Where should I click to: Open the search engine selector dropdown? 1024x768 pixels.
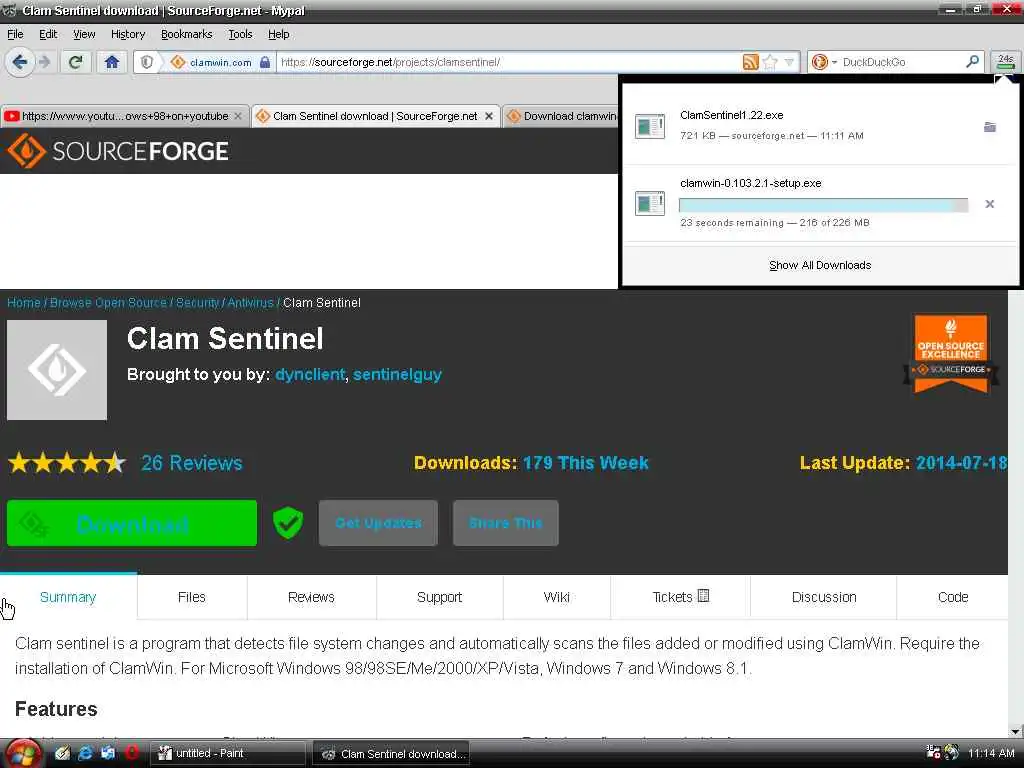coord(824,62)
